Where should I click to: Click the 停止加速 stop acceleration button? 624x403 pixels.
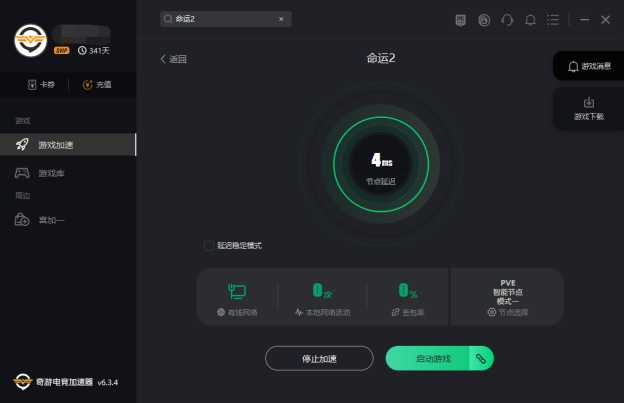(x=319, y=358)
